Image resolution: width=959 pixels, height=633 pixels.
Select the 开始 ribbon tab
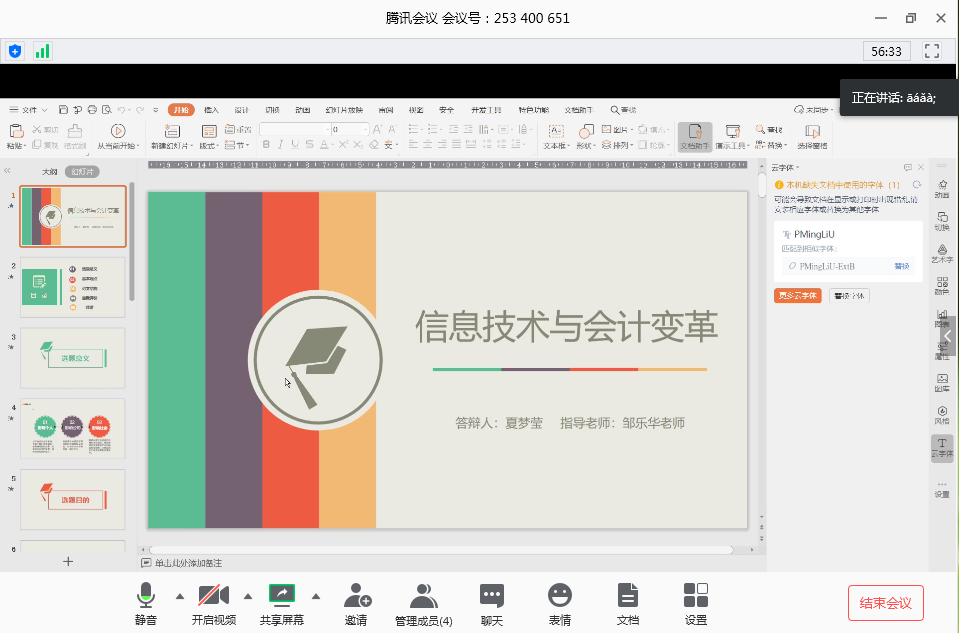pos(180,110)
